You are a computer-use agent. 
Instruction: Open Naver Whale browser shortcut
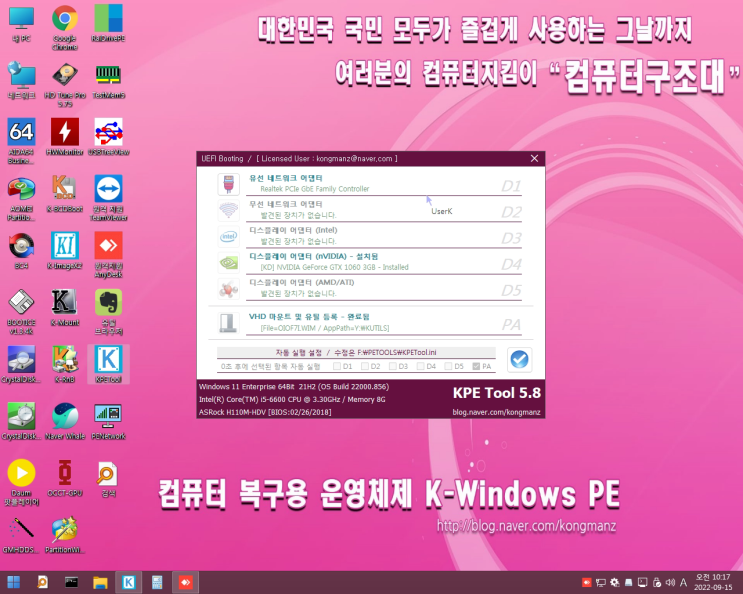point(65,422)
